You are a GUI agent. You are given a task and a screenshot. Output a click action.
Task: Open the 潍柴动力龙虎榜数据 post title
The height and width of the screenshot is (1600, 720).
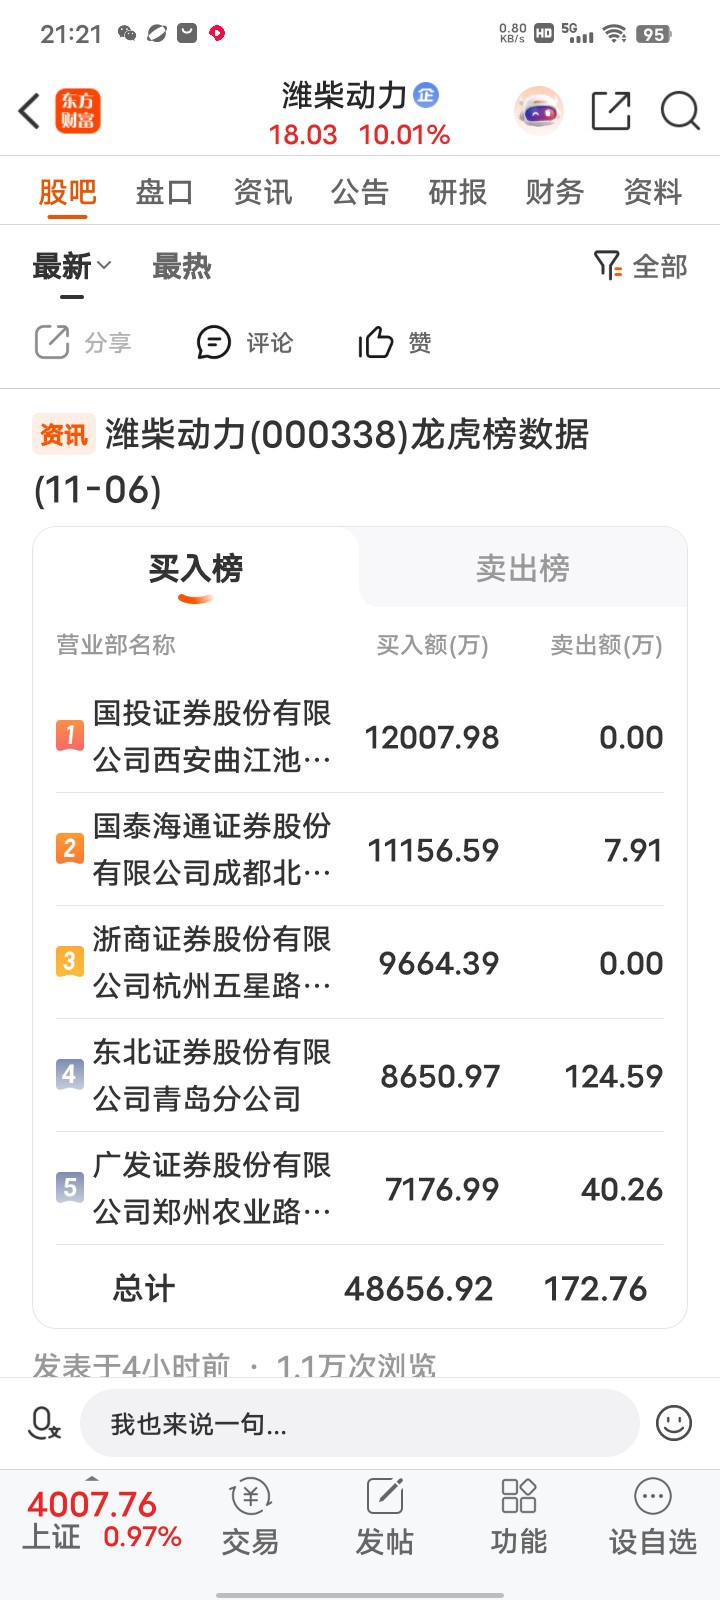pyautogui.click(x=311, y=462)
